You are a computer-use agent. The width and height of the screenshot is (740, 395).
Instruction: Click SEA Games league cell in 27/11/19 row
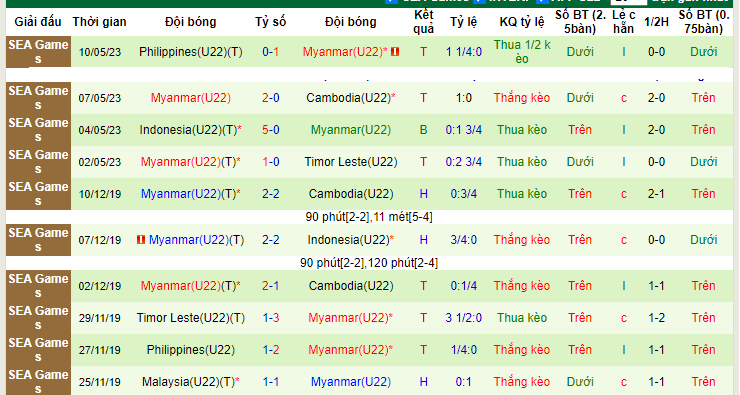(x=38, y=350)
